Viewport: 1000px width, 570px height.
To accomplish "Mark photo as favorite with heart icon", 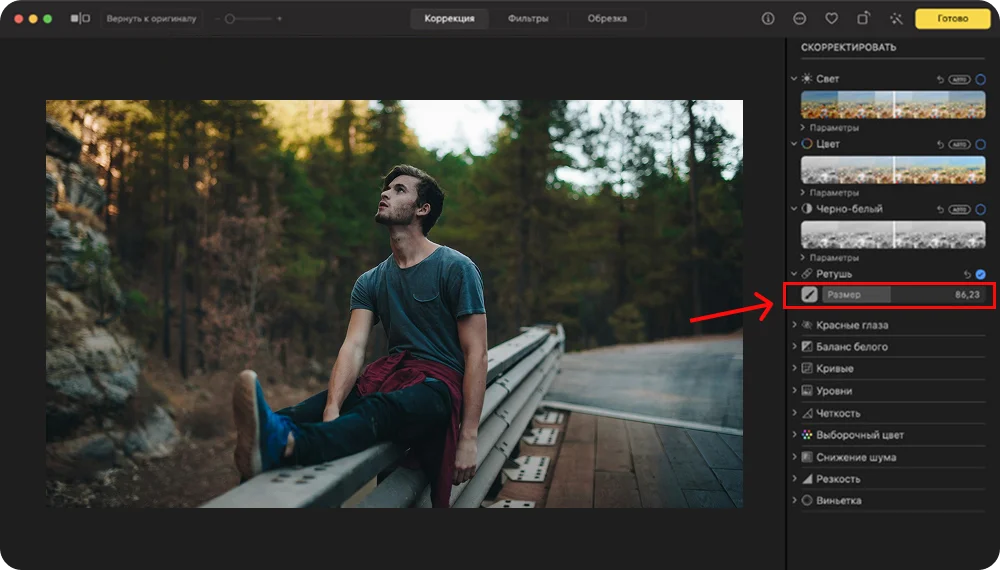I will point(831,18).
